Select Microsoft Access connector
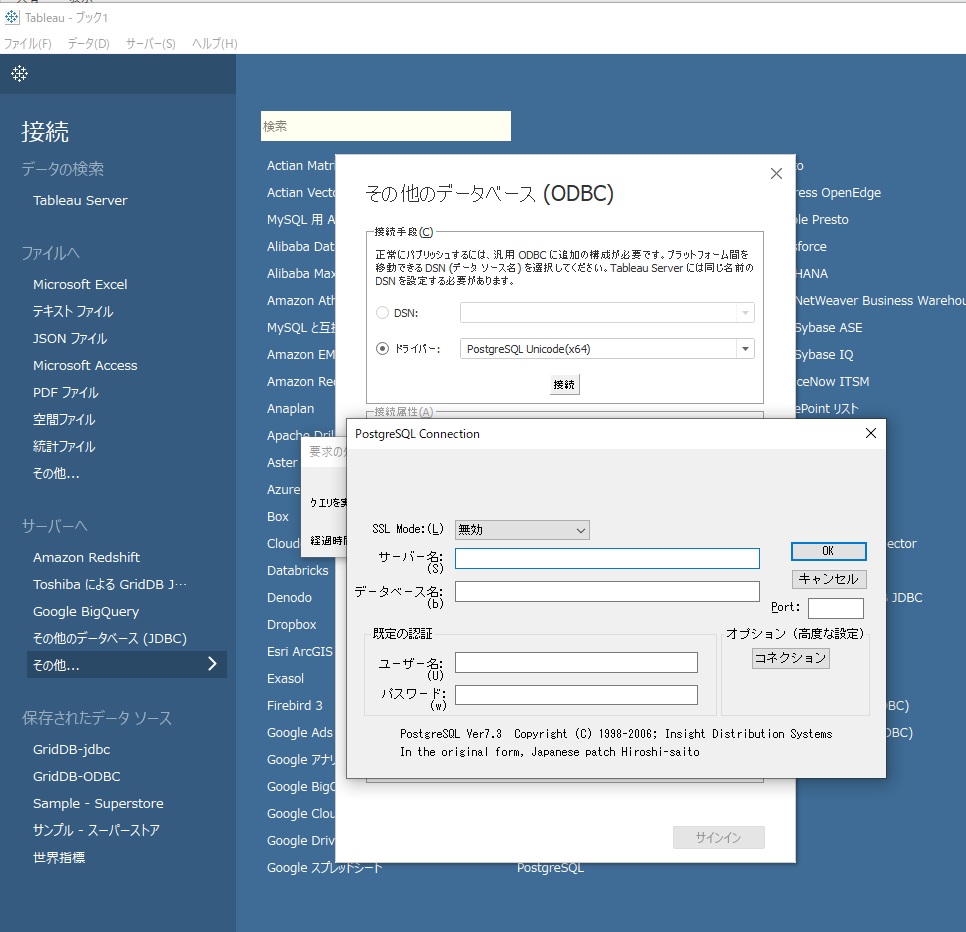Image resolution: width=966 pixels, height=932 pixels. click(x=85, y=366)
